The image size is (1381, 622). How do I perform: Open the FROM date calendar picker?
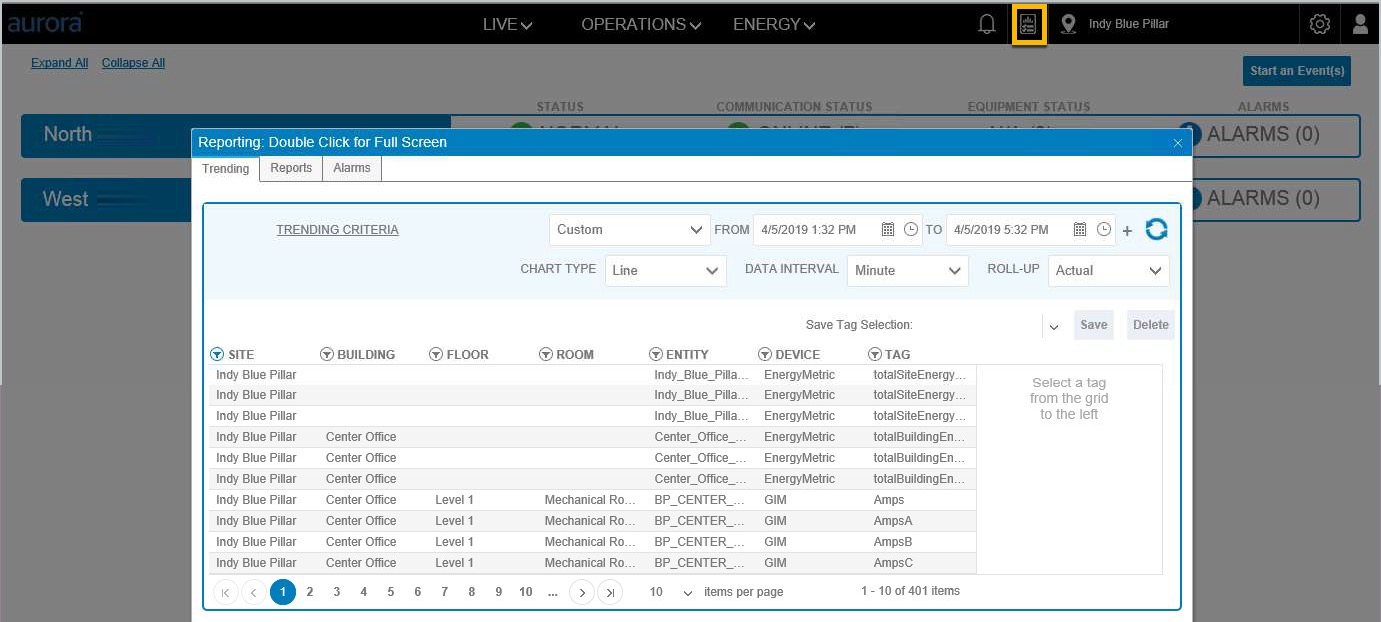[887, 229]
